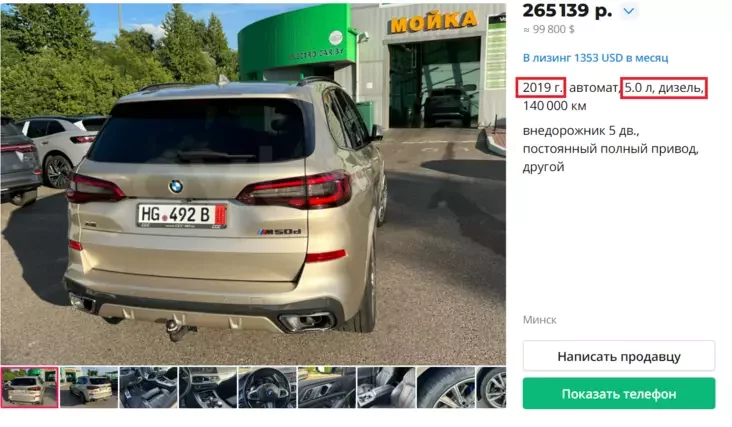Click the ≈ 99 800 $ converted price
The image size is (732, 427).
549,29
